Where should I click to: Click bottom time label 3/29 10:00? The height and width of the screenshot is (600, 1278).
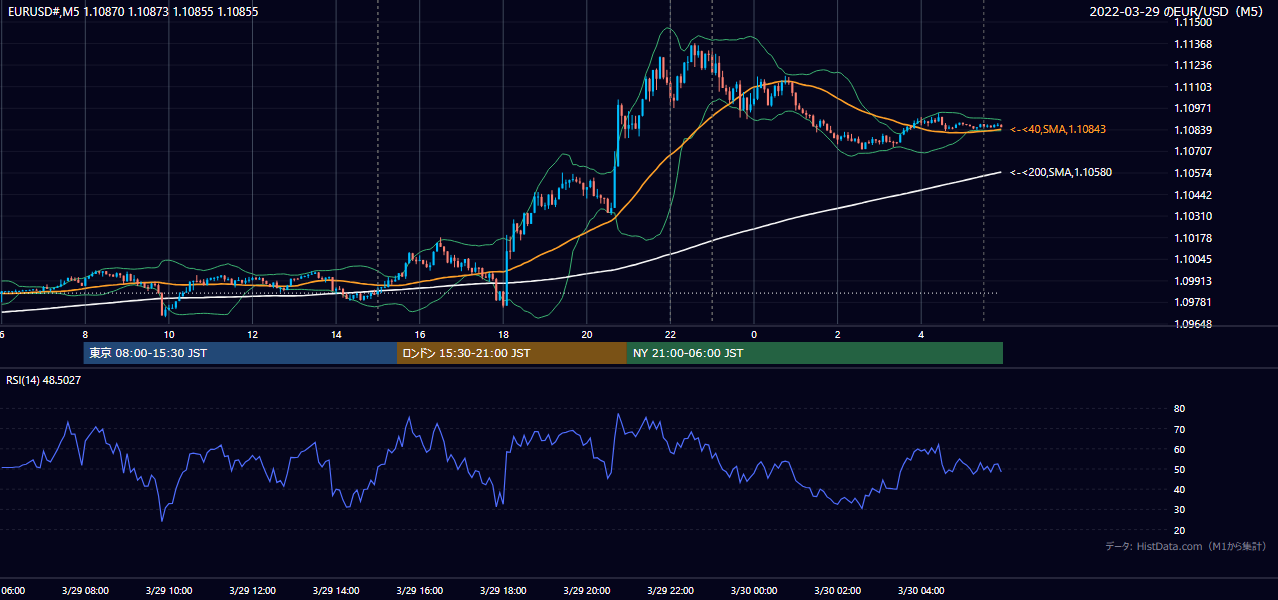click(168, 590)
